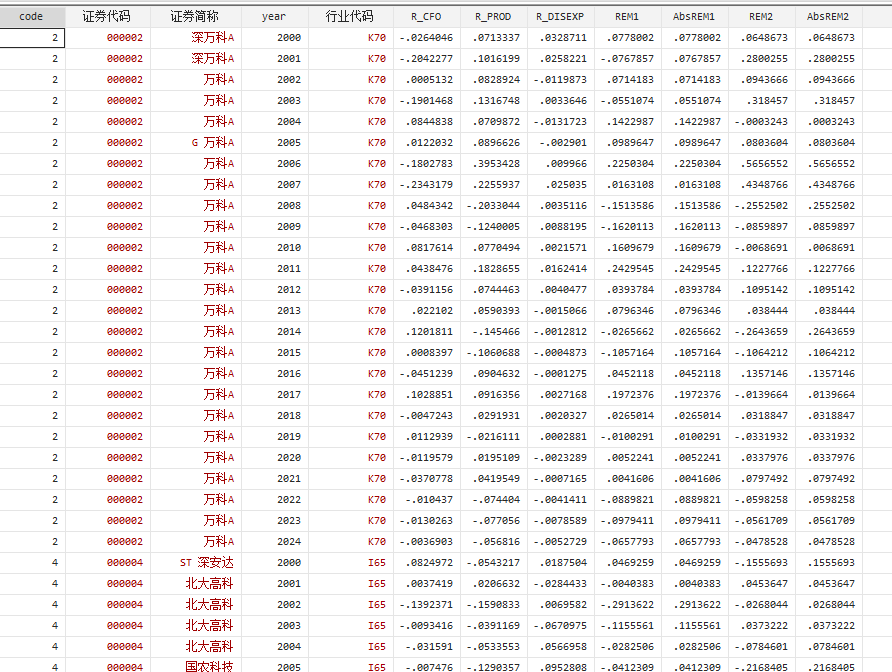Select R_DISEXP value .0162414
Viewport: 892px width, 672px height.
click(x=563, y=269)
